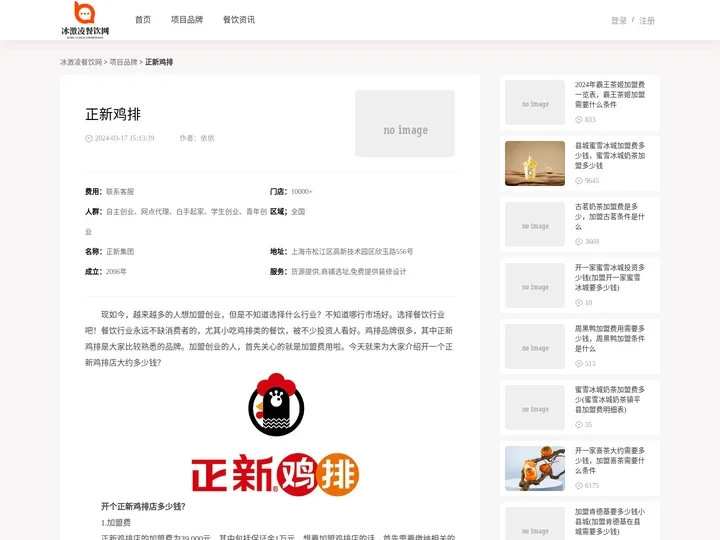The height and width of the screenshot is (540, 720).
Task: Click the red 正新鸡排 wordmark image
Action: tap(276, 474)
